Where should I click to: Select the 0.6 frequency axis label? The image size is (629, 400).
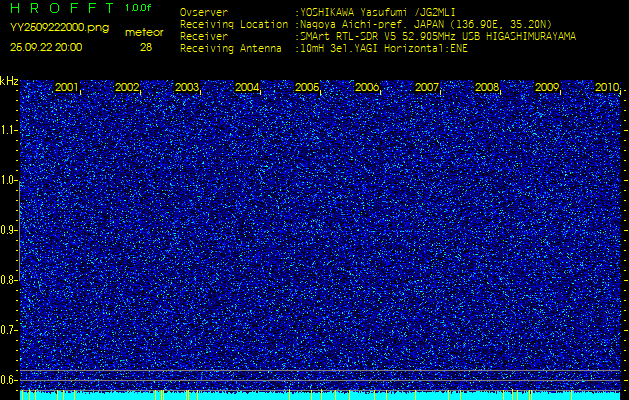point(8,380)
